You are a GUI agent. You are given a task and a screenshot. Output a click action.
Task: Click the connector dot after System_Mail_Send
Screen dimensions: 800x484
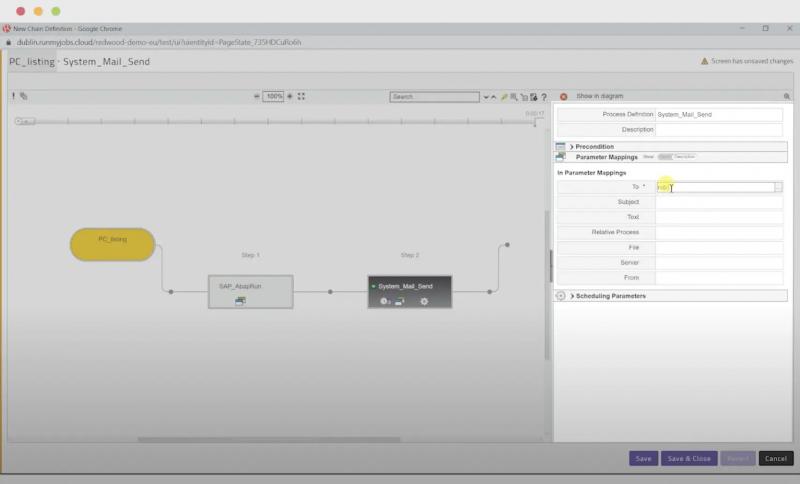coord(489,292)
